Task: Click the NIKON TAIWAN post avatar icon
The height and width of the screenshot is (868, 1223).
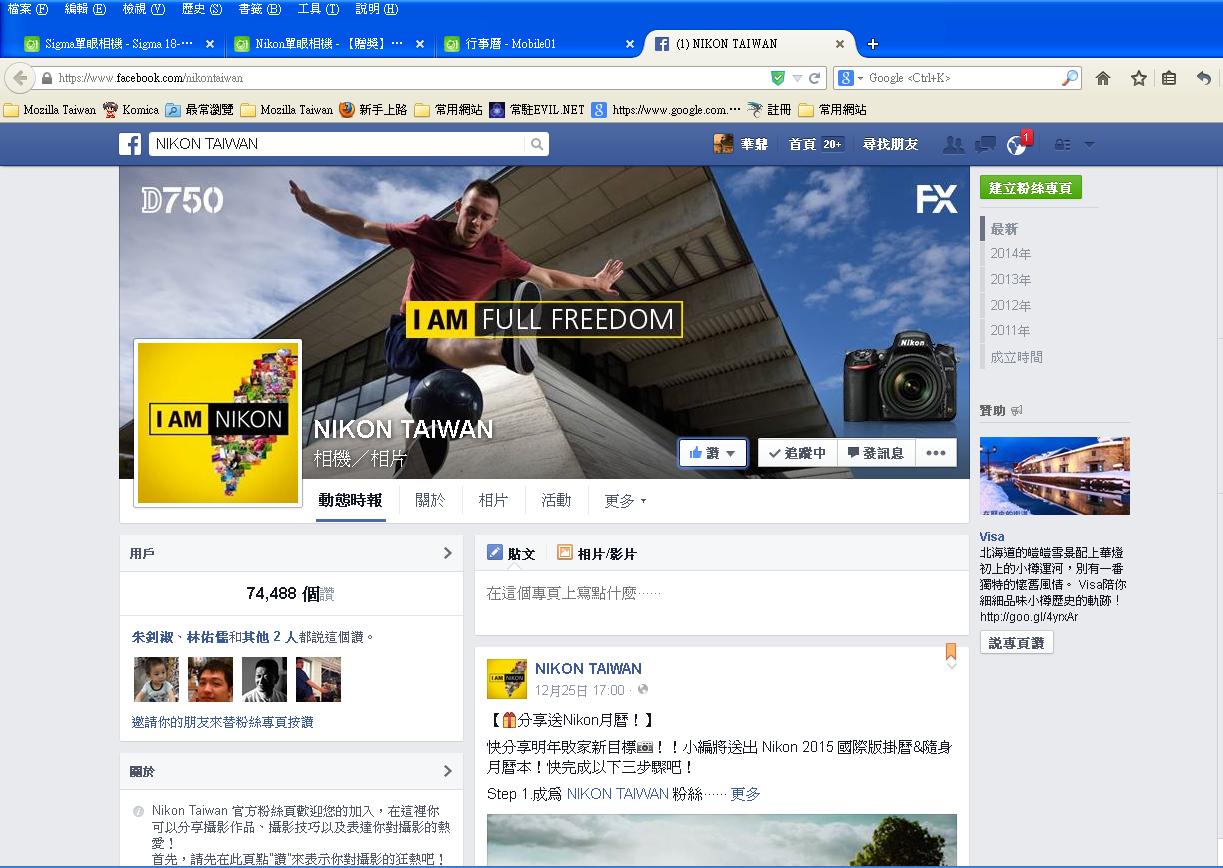Action: click(507, 679)
